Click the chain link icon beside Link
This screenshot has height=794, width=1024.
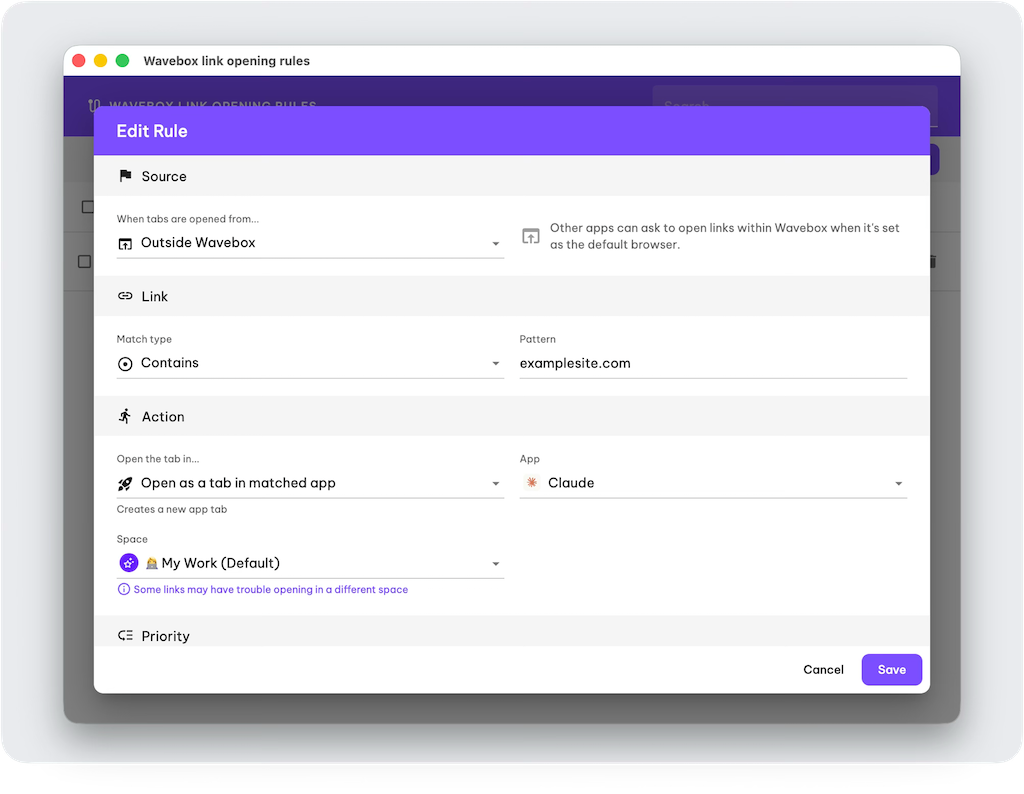(125, 296)
